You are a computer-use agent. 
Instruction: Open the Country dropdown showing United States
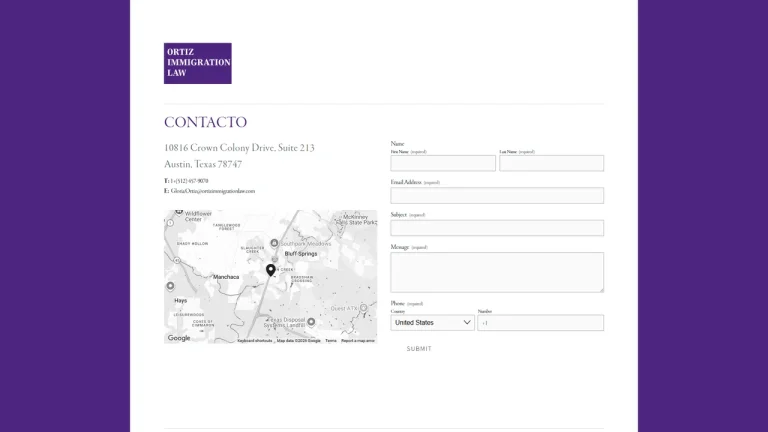click(432, 323)
